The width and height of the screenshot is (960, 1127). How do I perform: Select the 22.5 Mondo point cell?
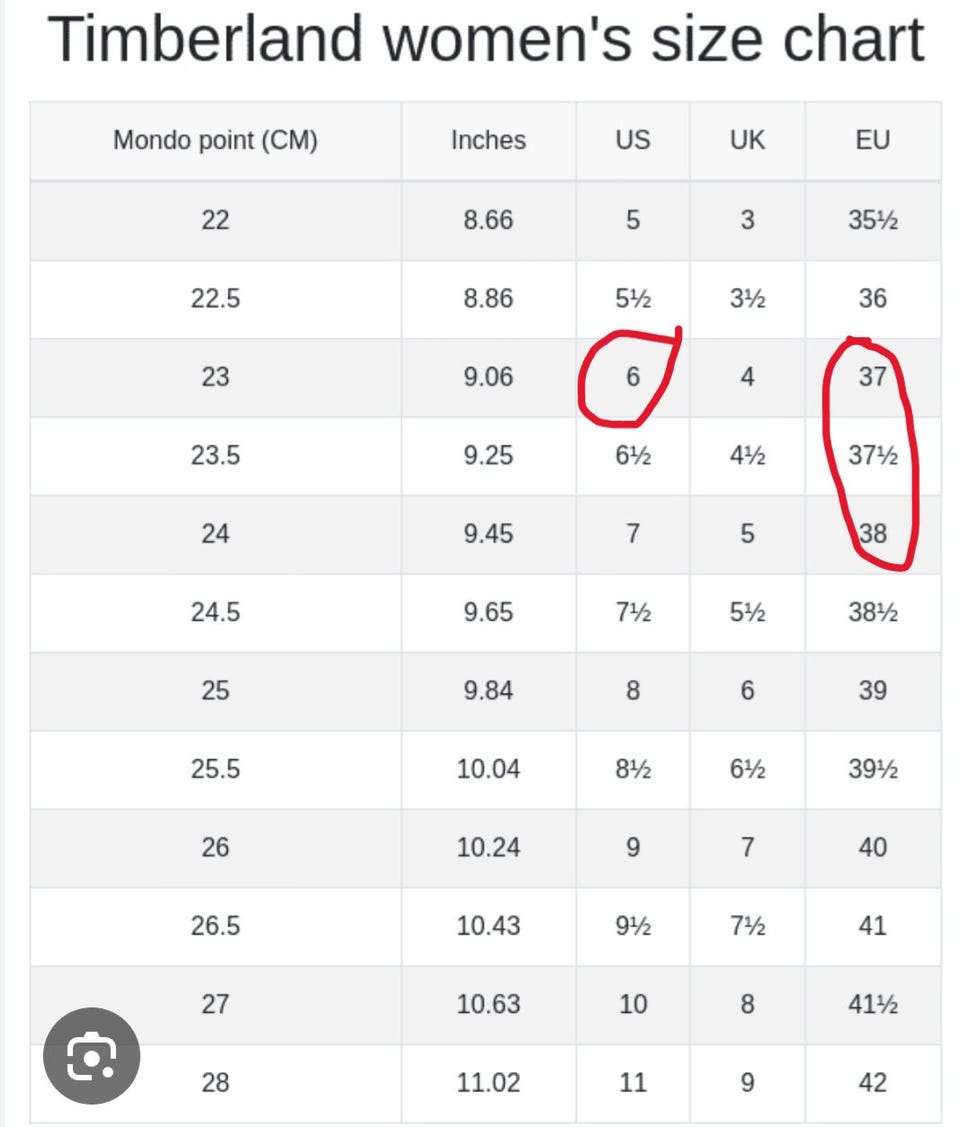tap(215, 298)
